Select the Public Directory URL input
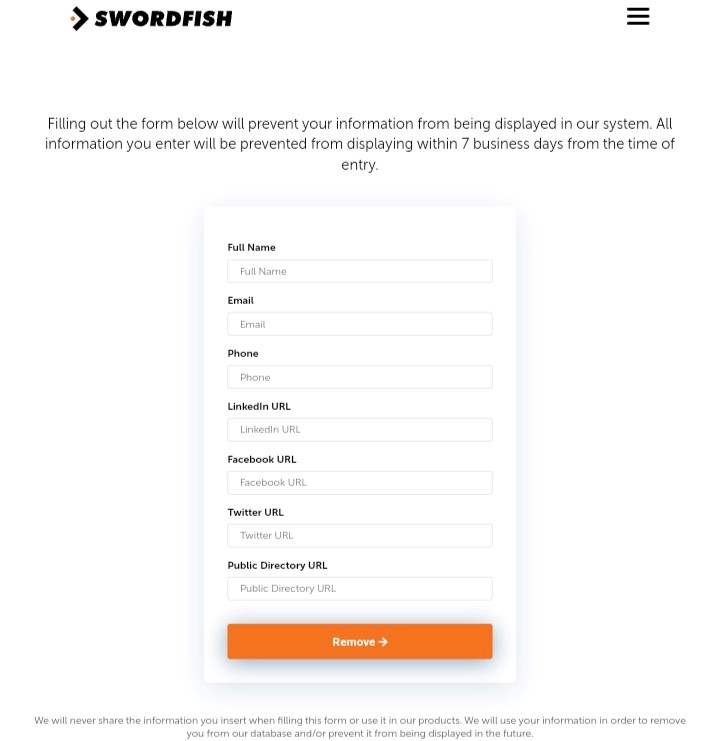The image size is (720, 741). tap(360, 588)
